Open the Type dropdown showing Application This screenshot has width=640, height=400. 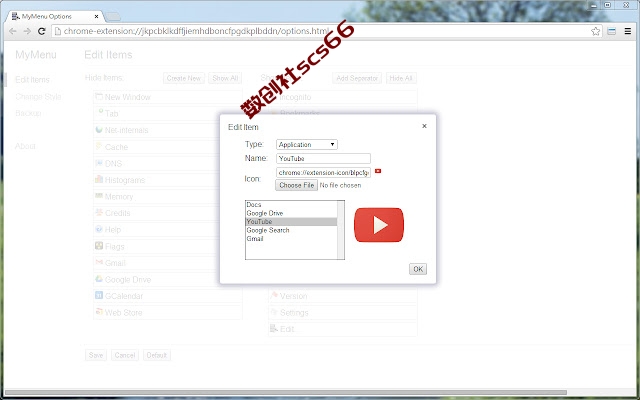click(x=307, y=144)
